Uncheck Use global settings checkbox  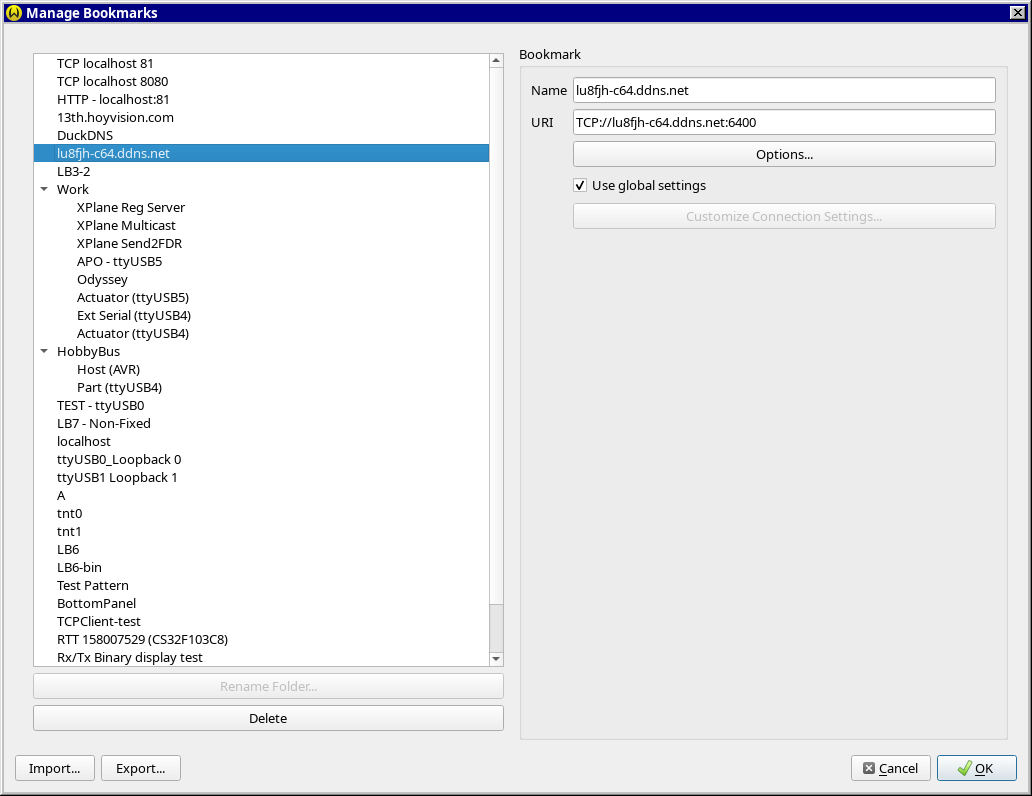tap(580, 186)
